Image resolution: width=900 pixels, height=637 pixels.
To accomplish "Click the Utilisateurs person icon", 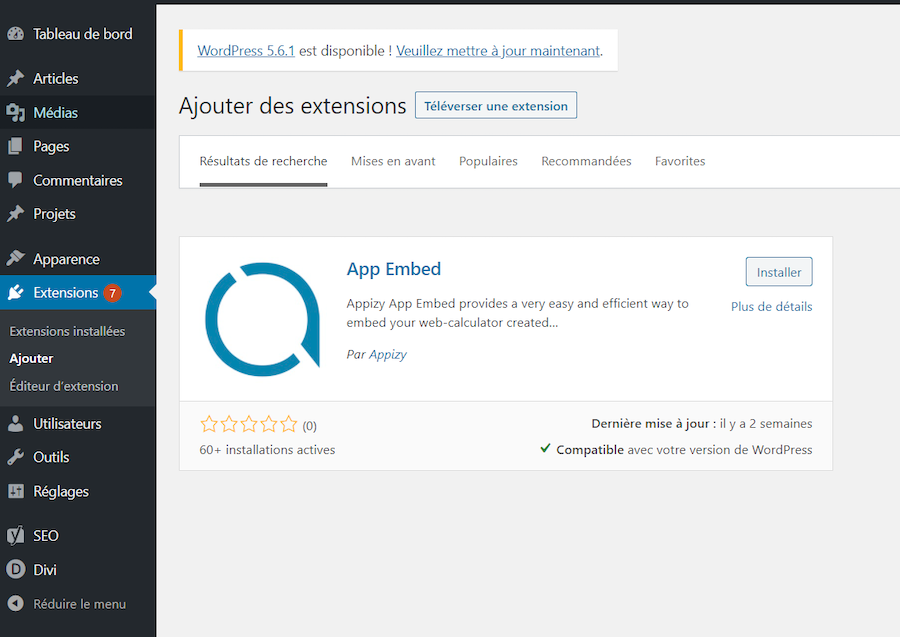I will pos(15,424).
